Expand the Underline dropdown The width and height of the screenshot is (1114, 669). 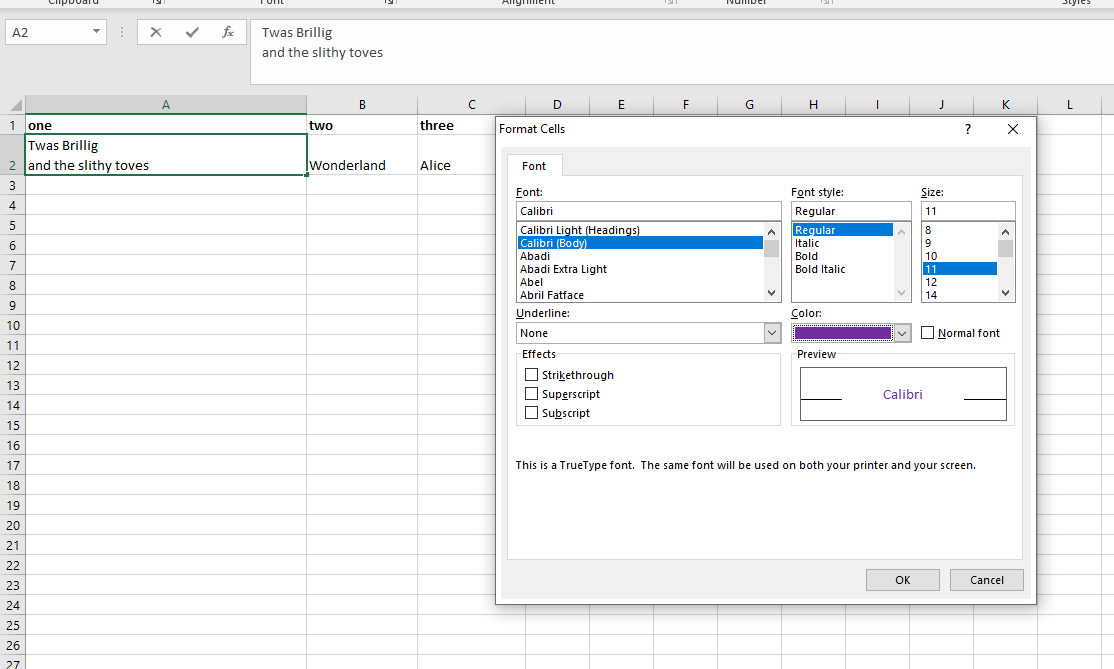click(x=771, y=333)
